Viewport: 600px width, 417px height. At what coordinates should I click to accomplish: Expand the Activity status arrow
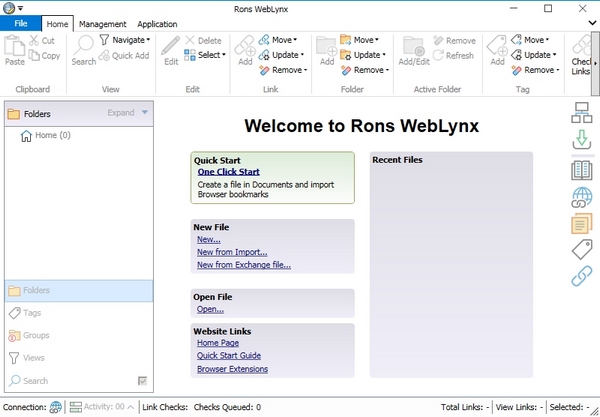(130, 407)
